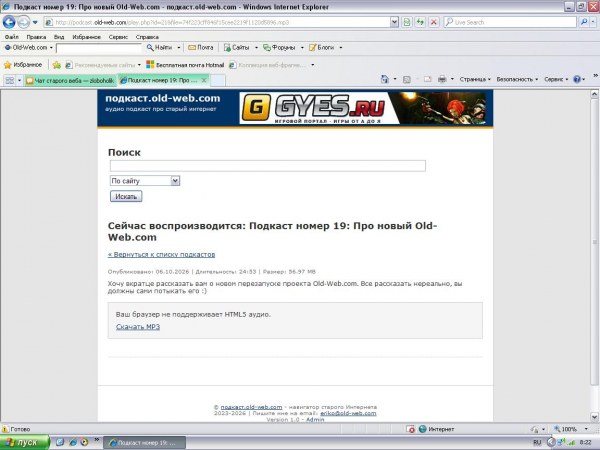
Task: Open the По сайту search scope dropdown
Action: pos(145,181)
